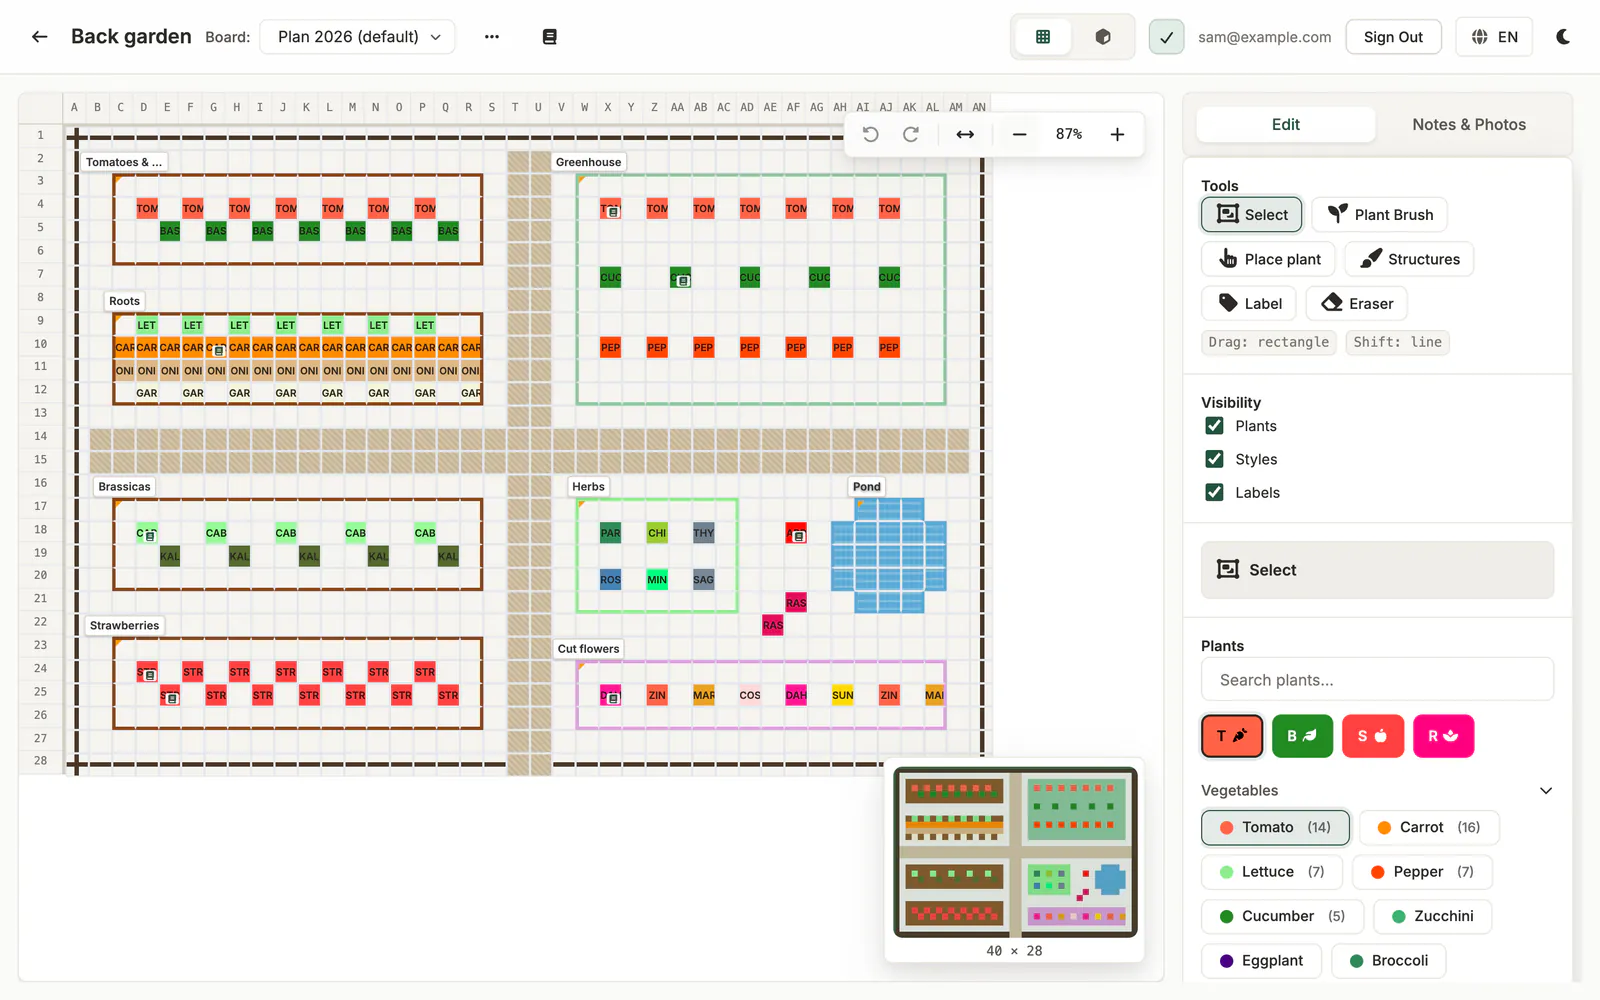Uncheck the Plants visibility checkbox
Screen dimensions: 1600x1000
(x=1214, y=426)
